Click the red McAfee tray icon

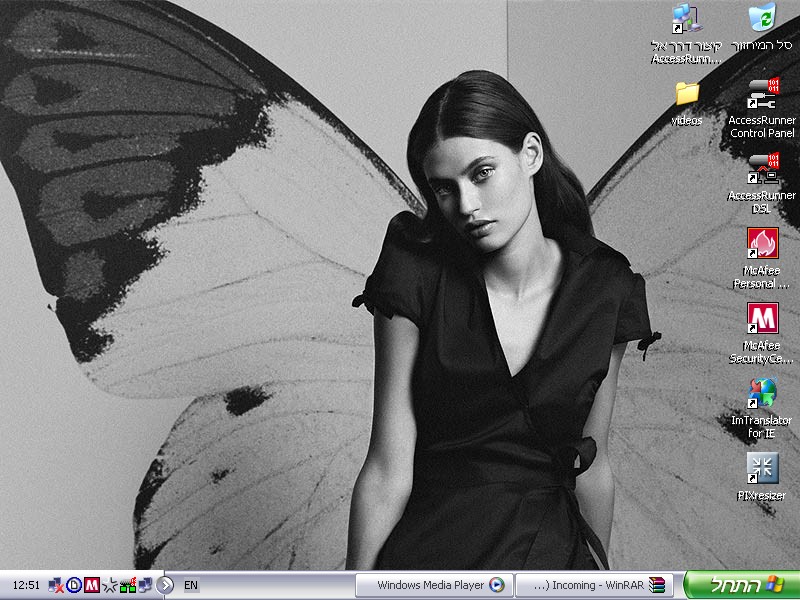click(92, 585)
